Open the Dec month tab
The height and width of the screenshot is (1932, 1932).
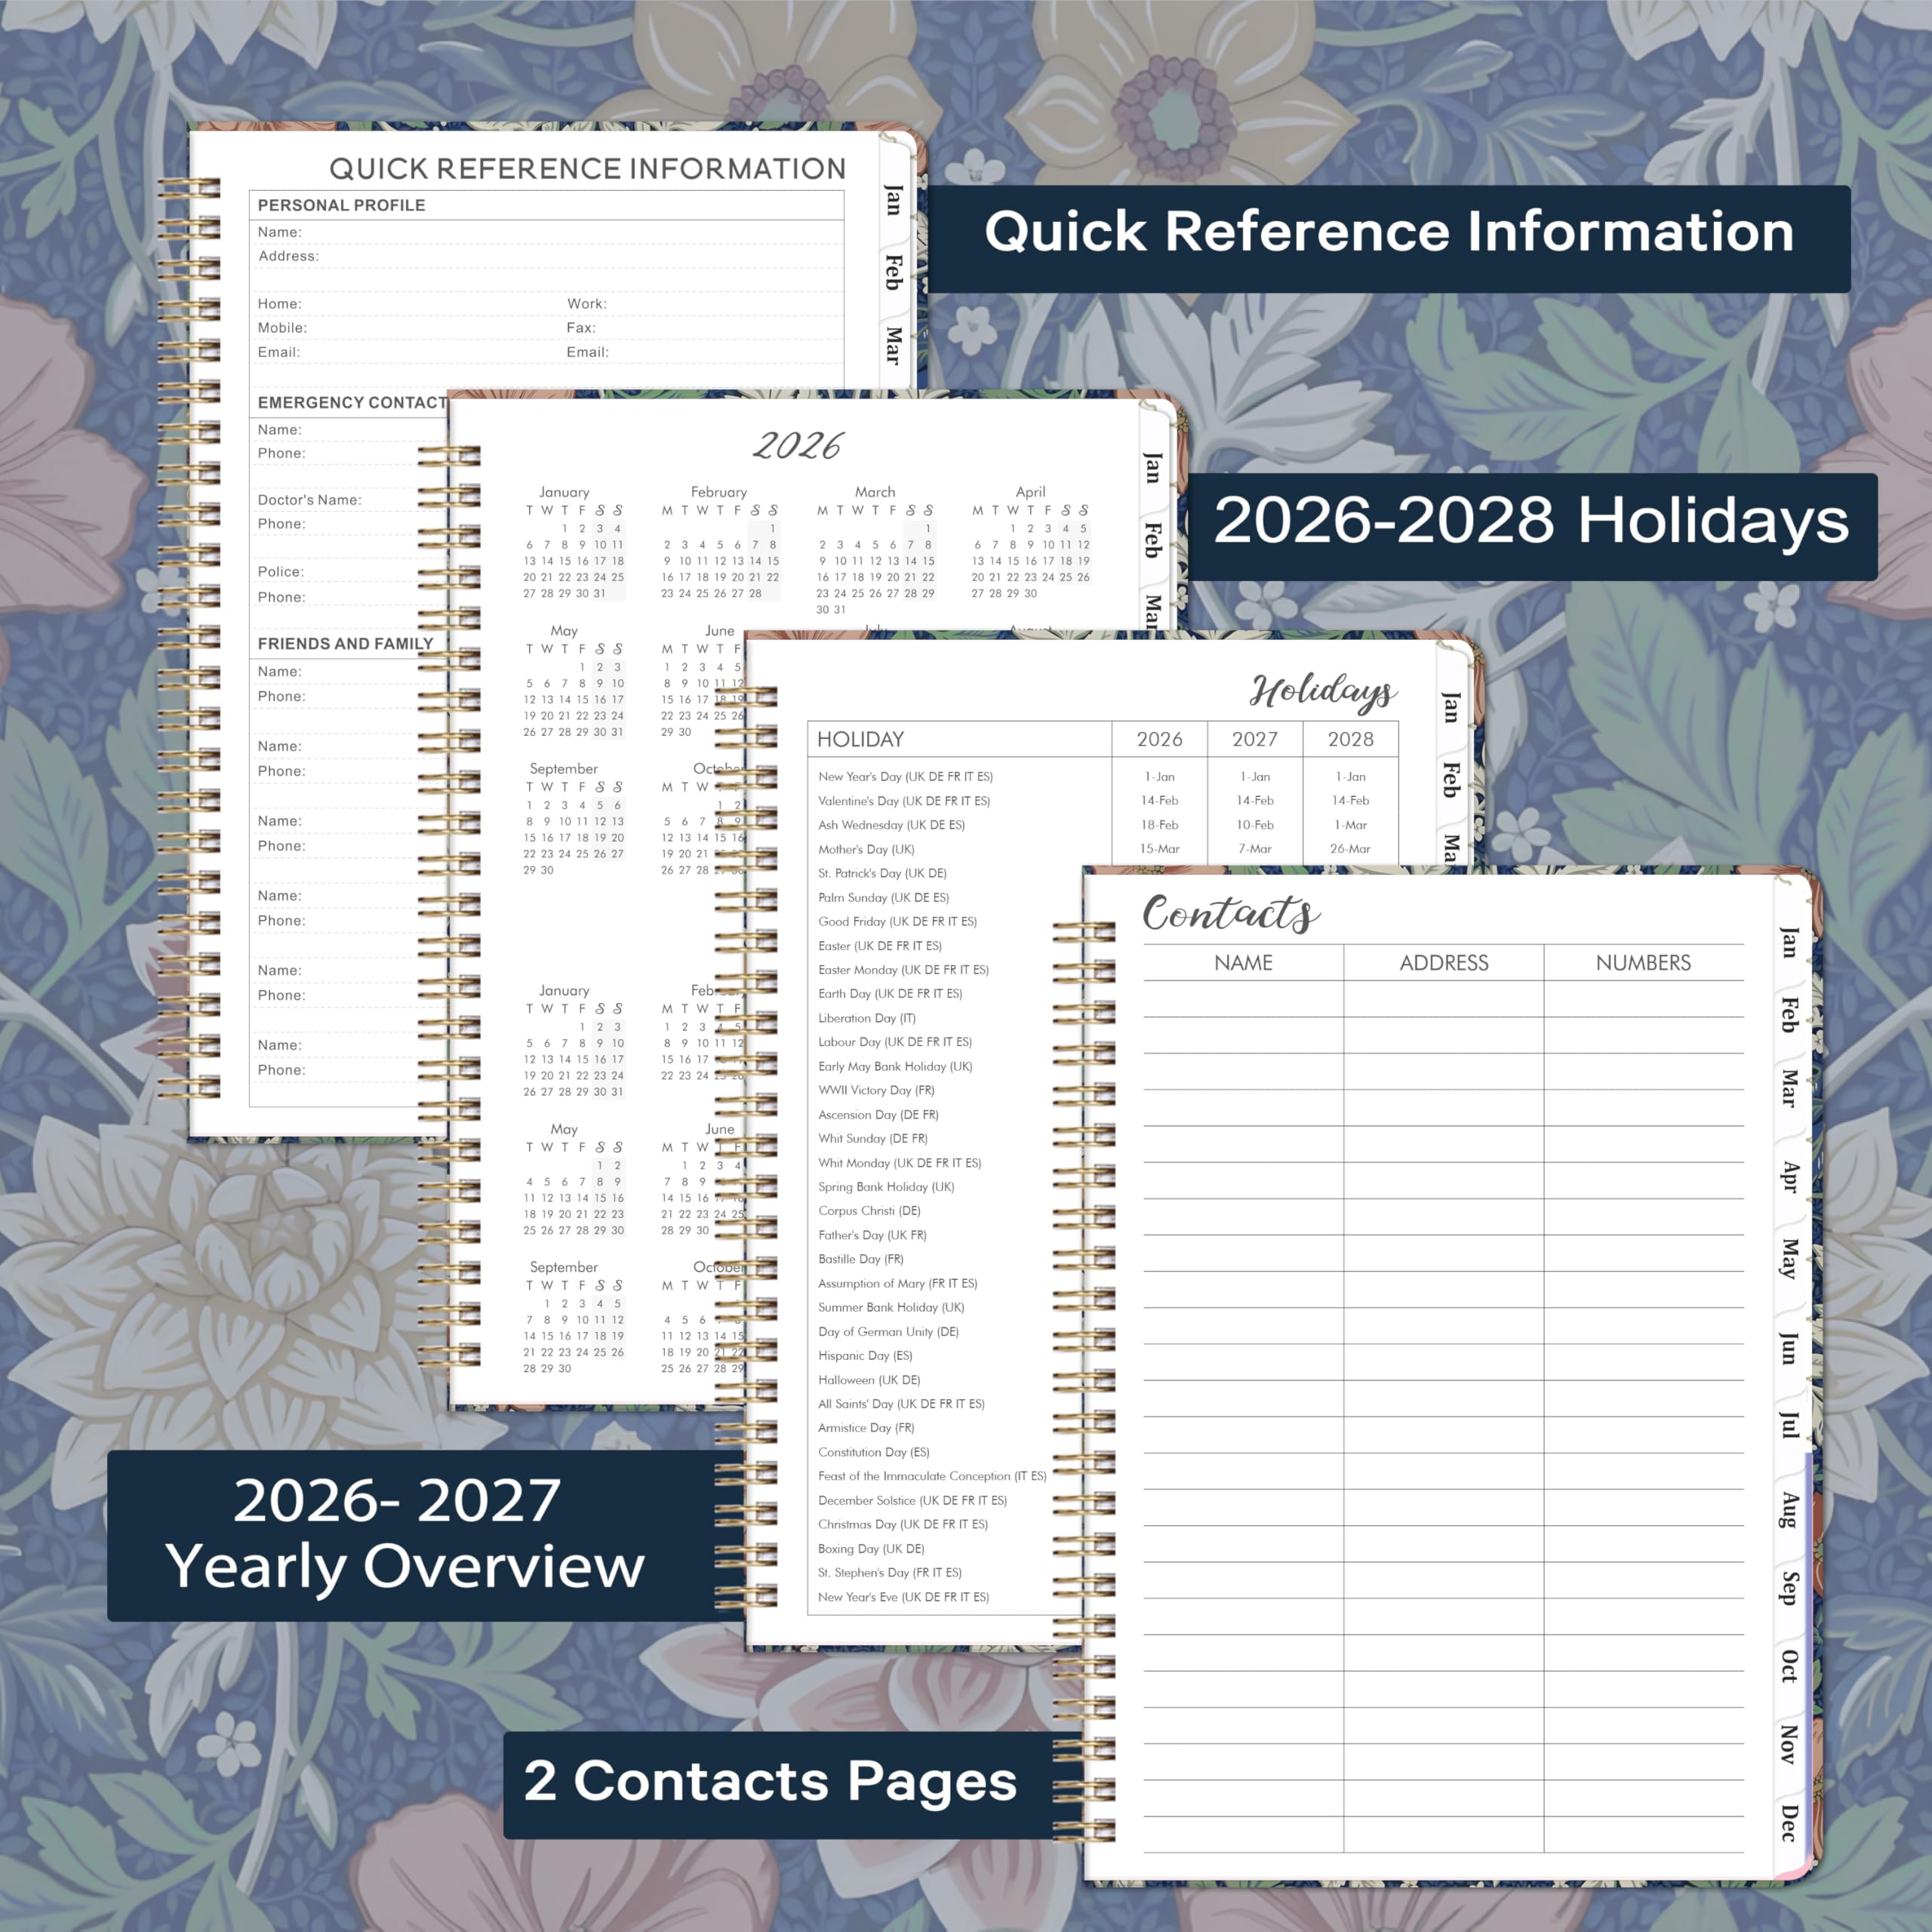tap(1789, 1823)
